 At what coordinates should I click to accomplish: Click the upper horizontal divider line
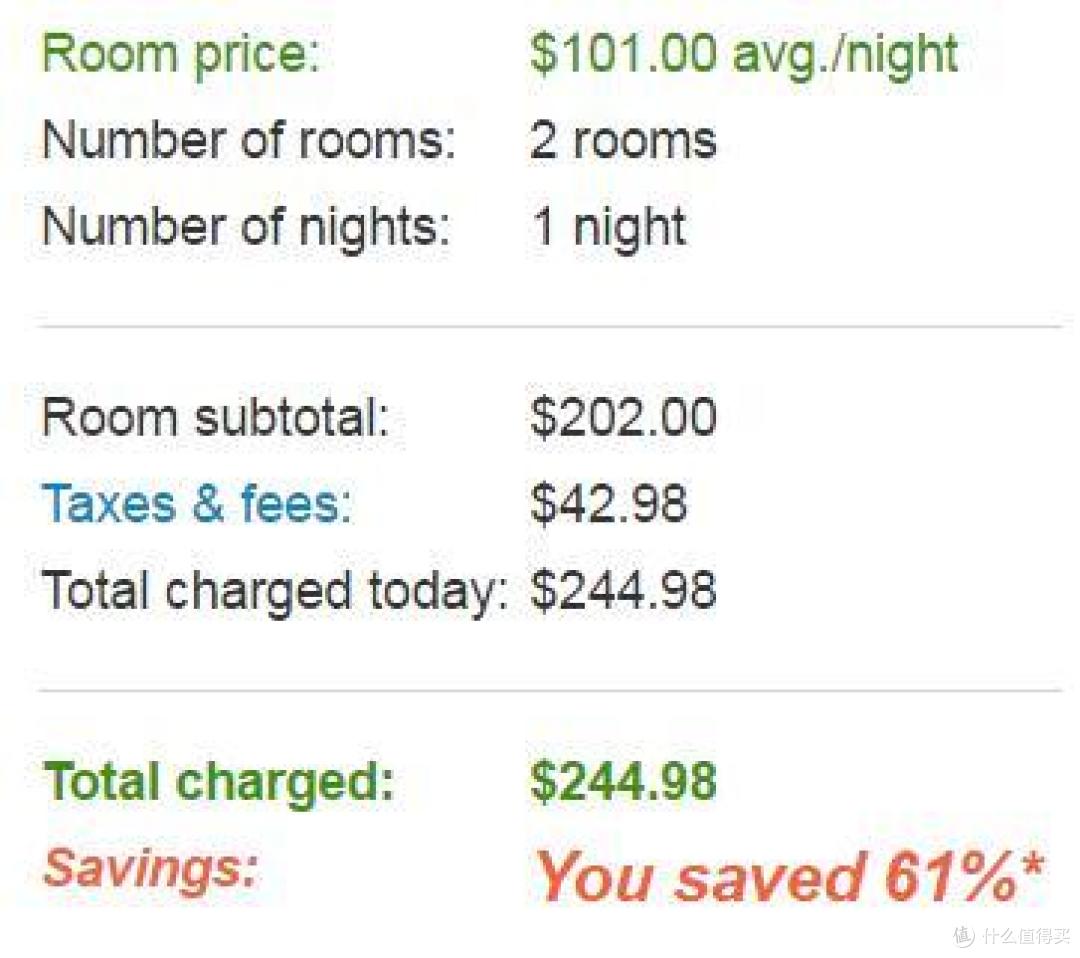click(x=550, y=326)
